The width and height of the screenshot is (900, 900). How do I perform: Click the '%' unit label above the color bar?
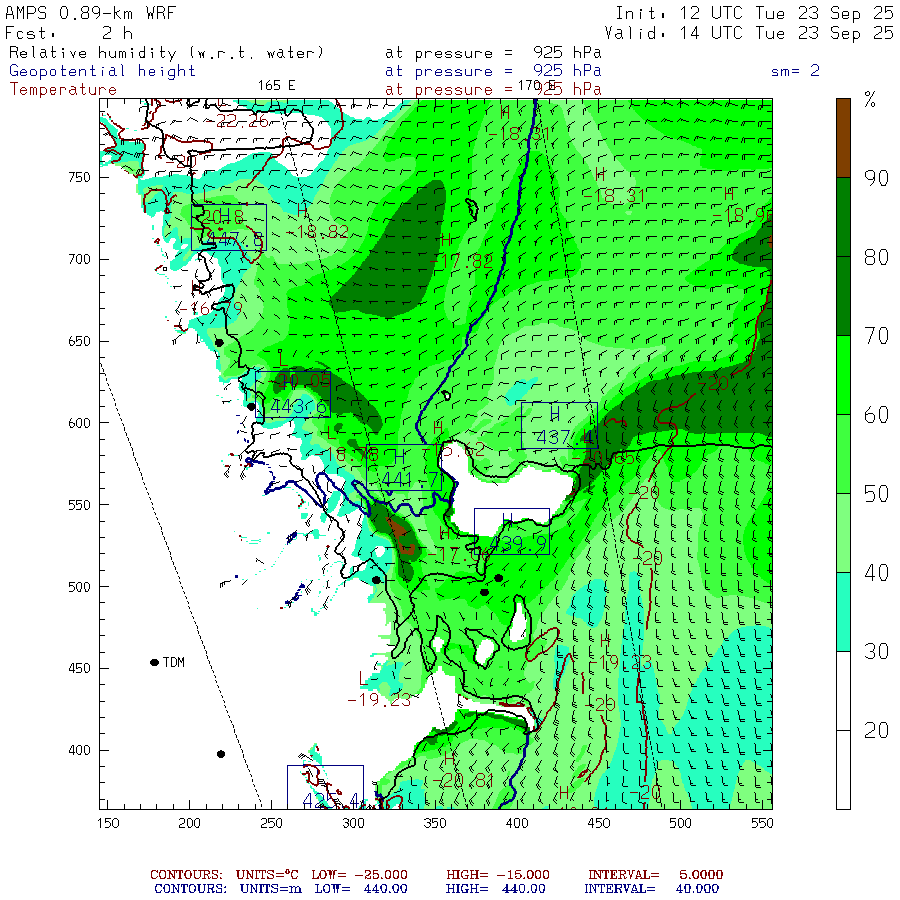(870, 100)
